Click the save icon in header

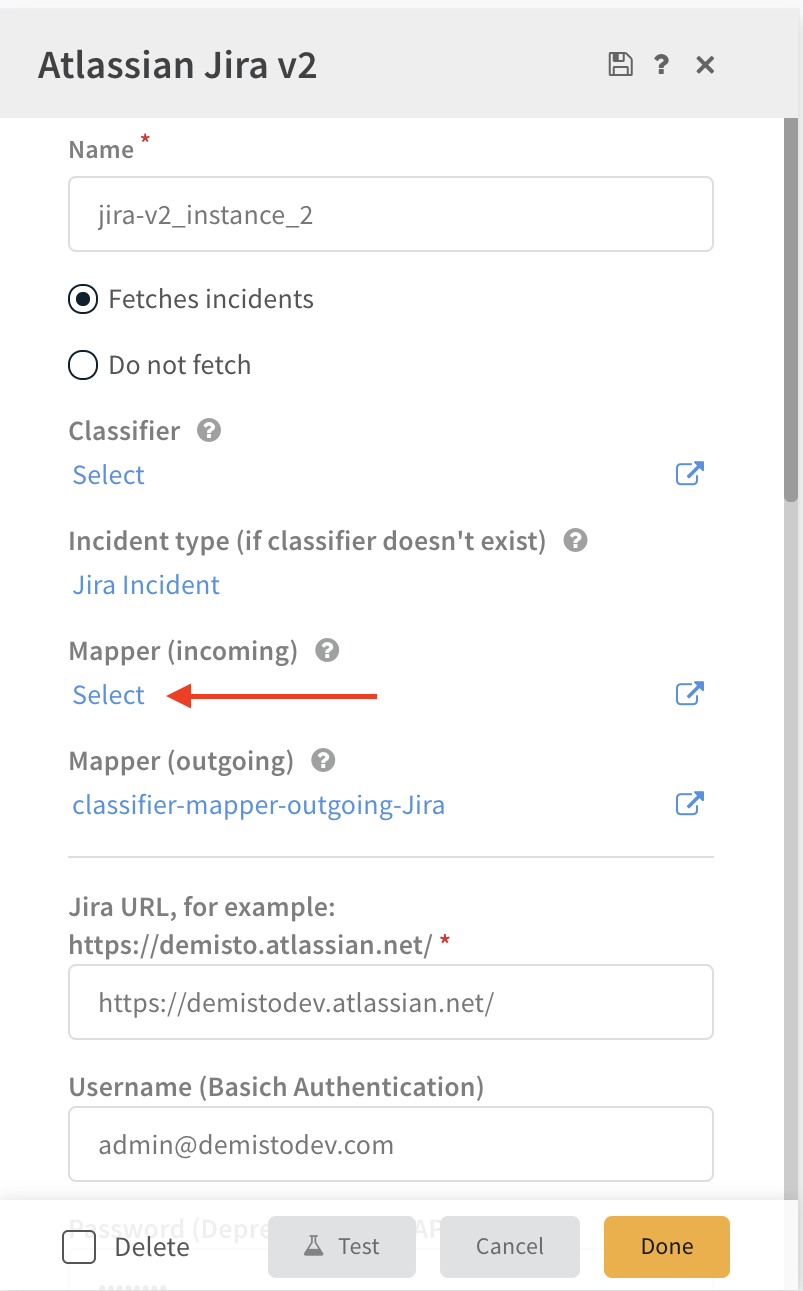pos(620,65)
